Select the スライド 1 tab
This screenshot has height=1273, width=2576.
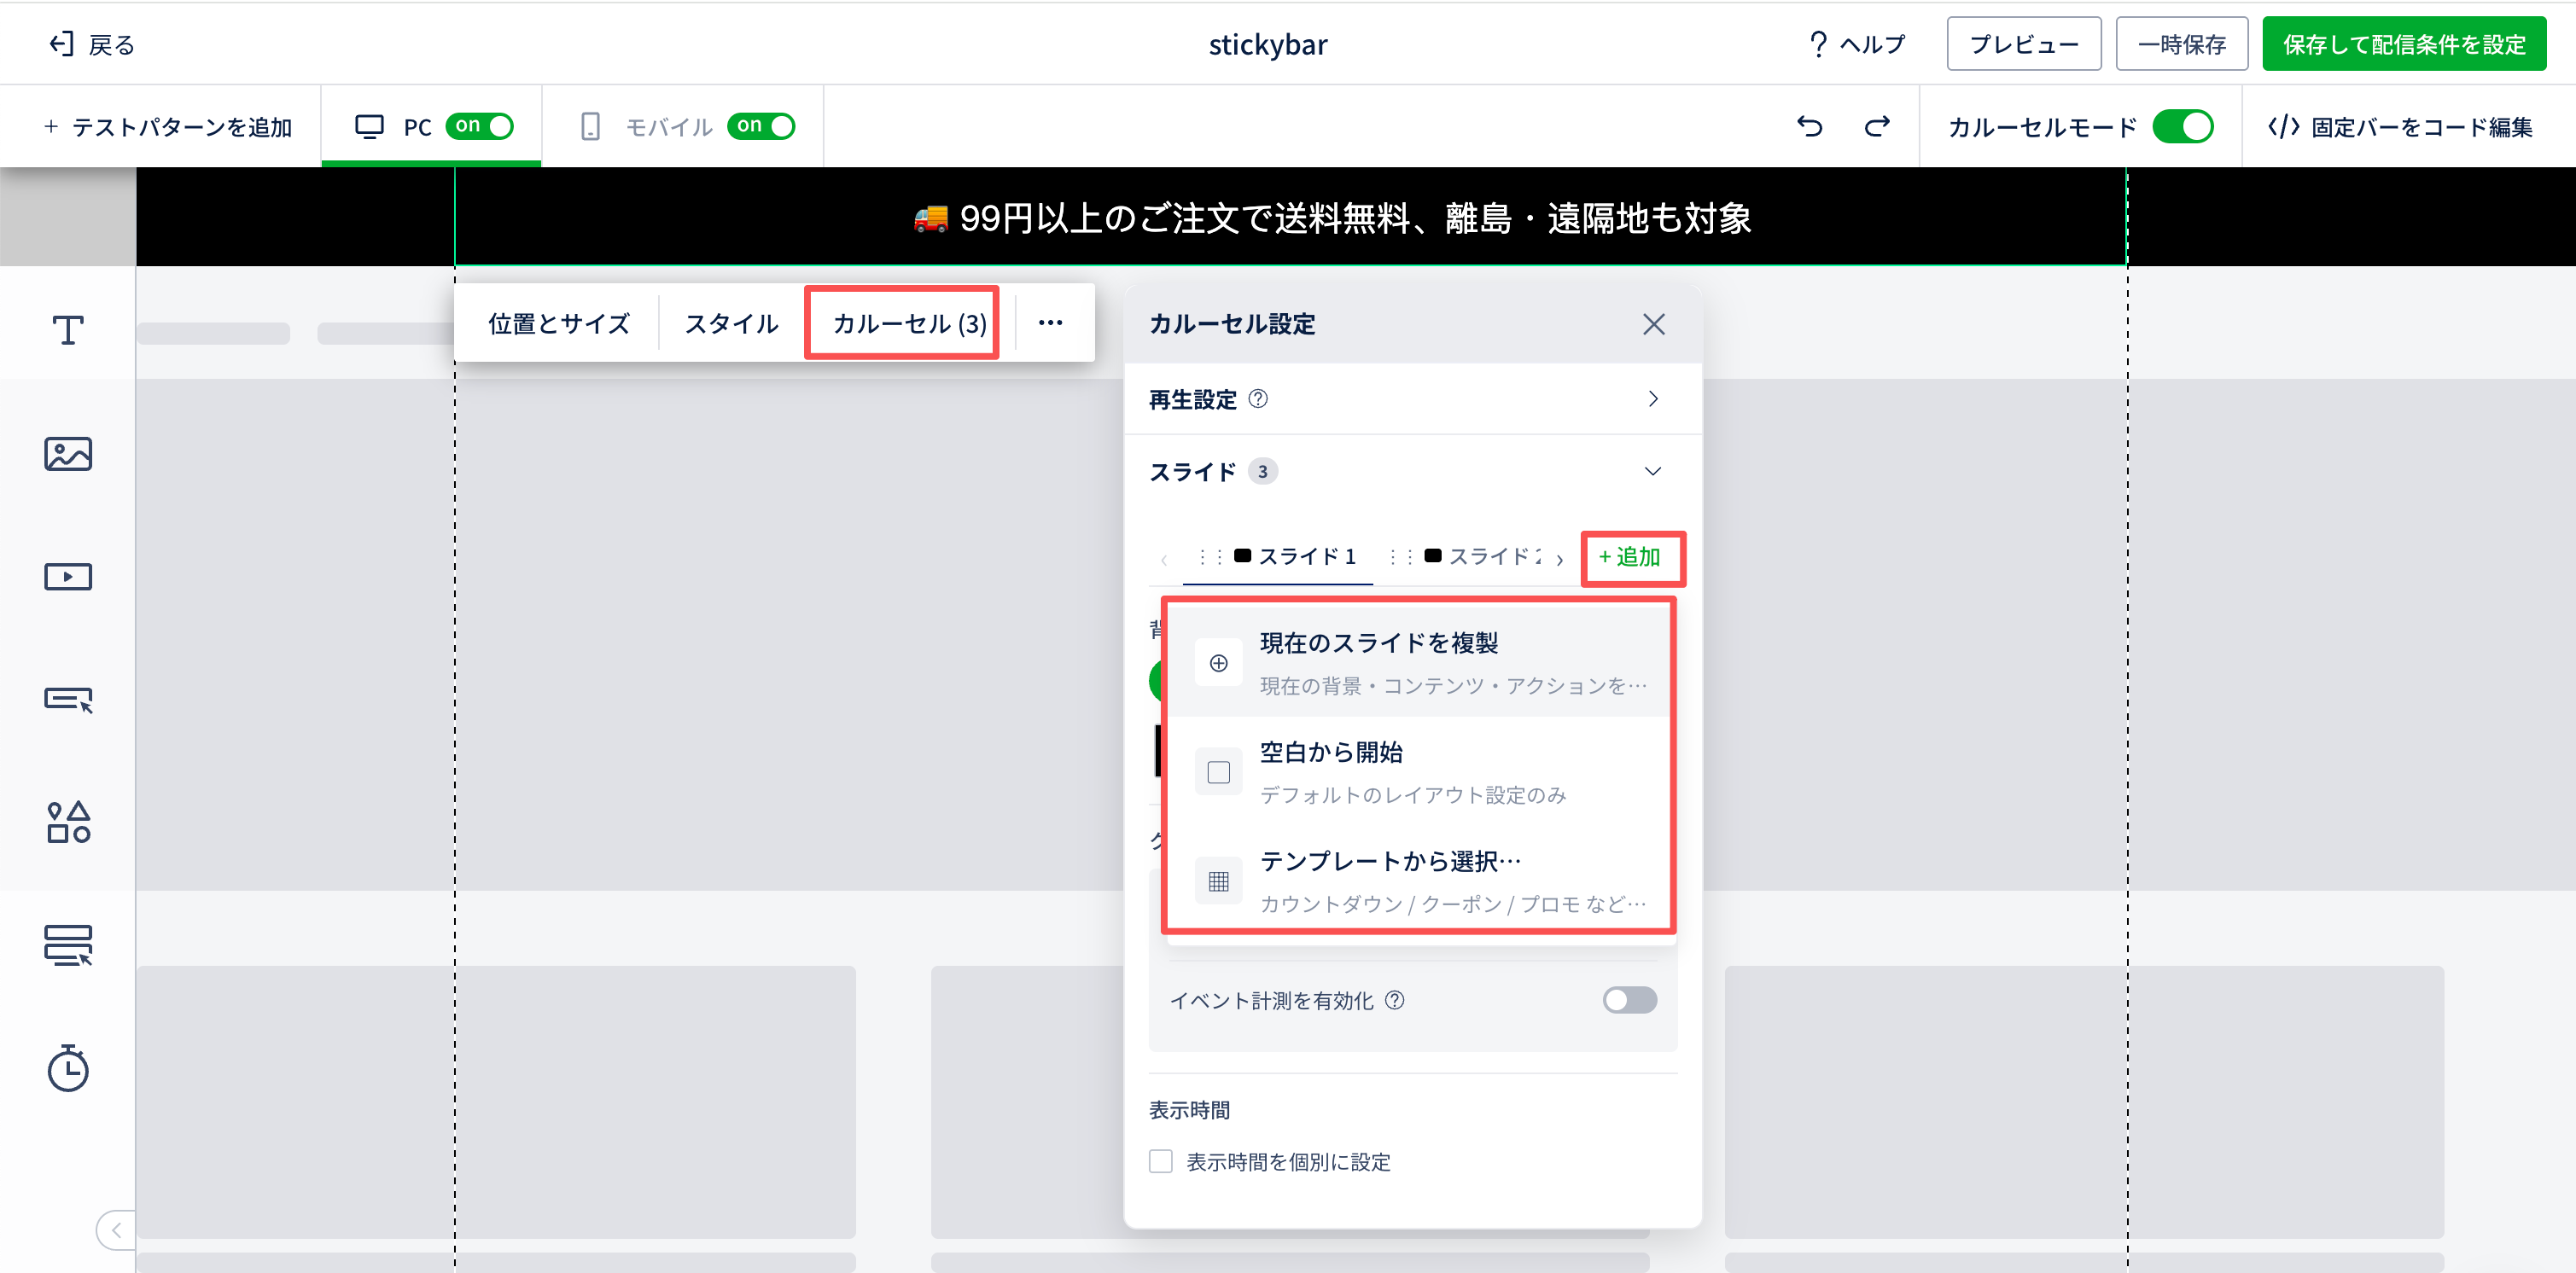1279,556
